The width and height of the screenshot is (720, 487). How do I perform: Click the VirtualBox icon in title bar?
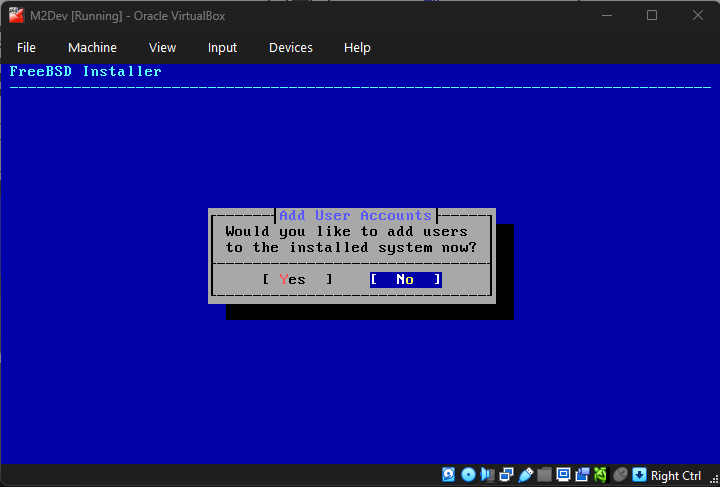[16, 15]
